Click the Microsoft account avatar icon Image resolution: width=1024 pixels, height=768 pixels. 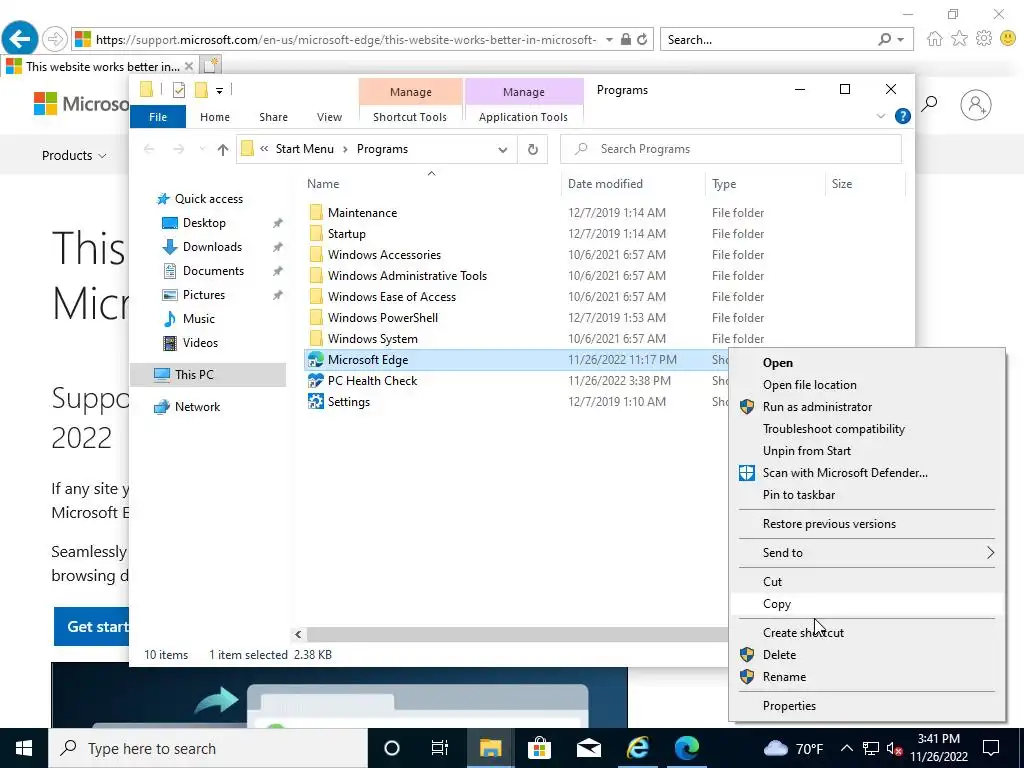coord(976,104)
